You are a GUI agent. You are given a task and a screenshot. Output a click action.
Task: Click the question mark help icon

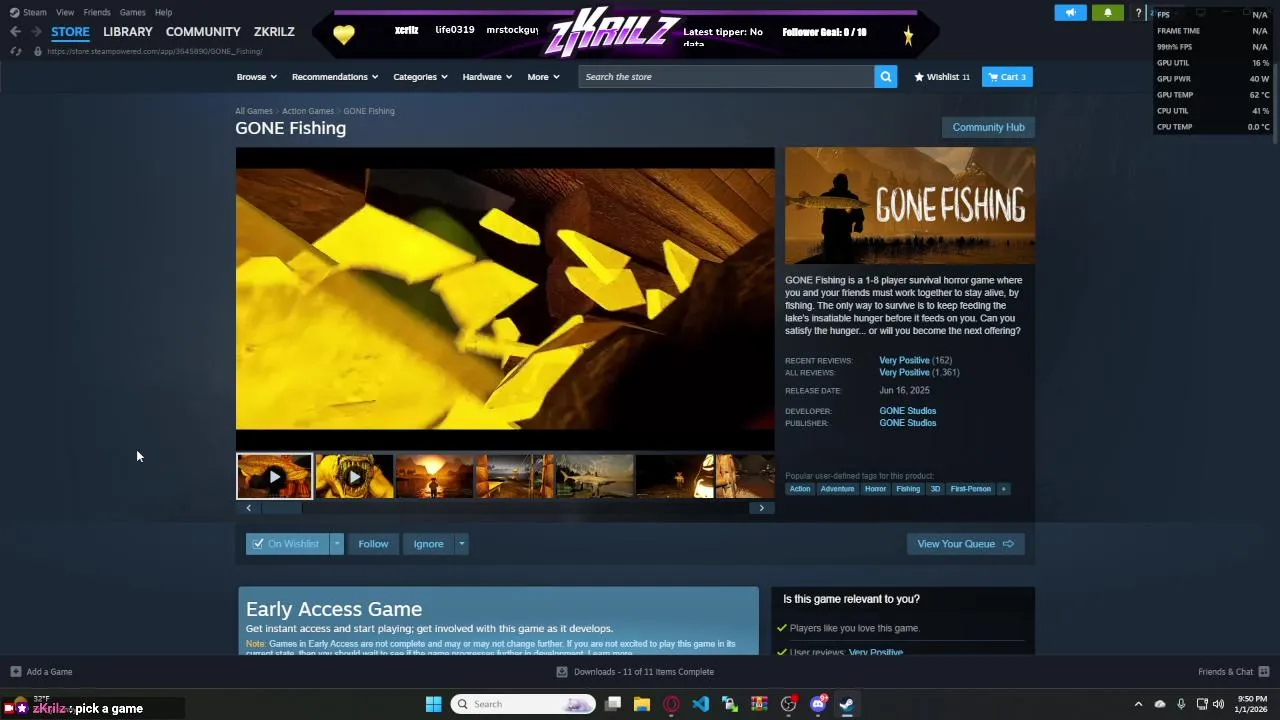(x=1138, y=13)
